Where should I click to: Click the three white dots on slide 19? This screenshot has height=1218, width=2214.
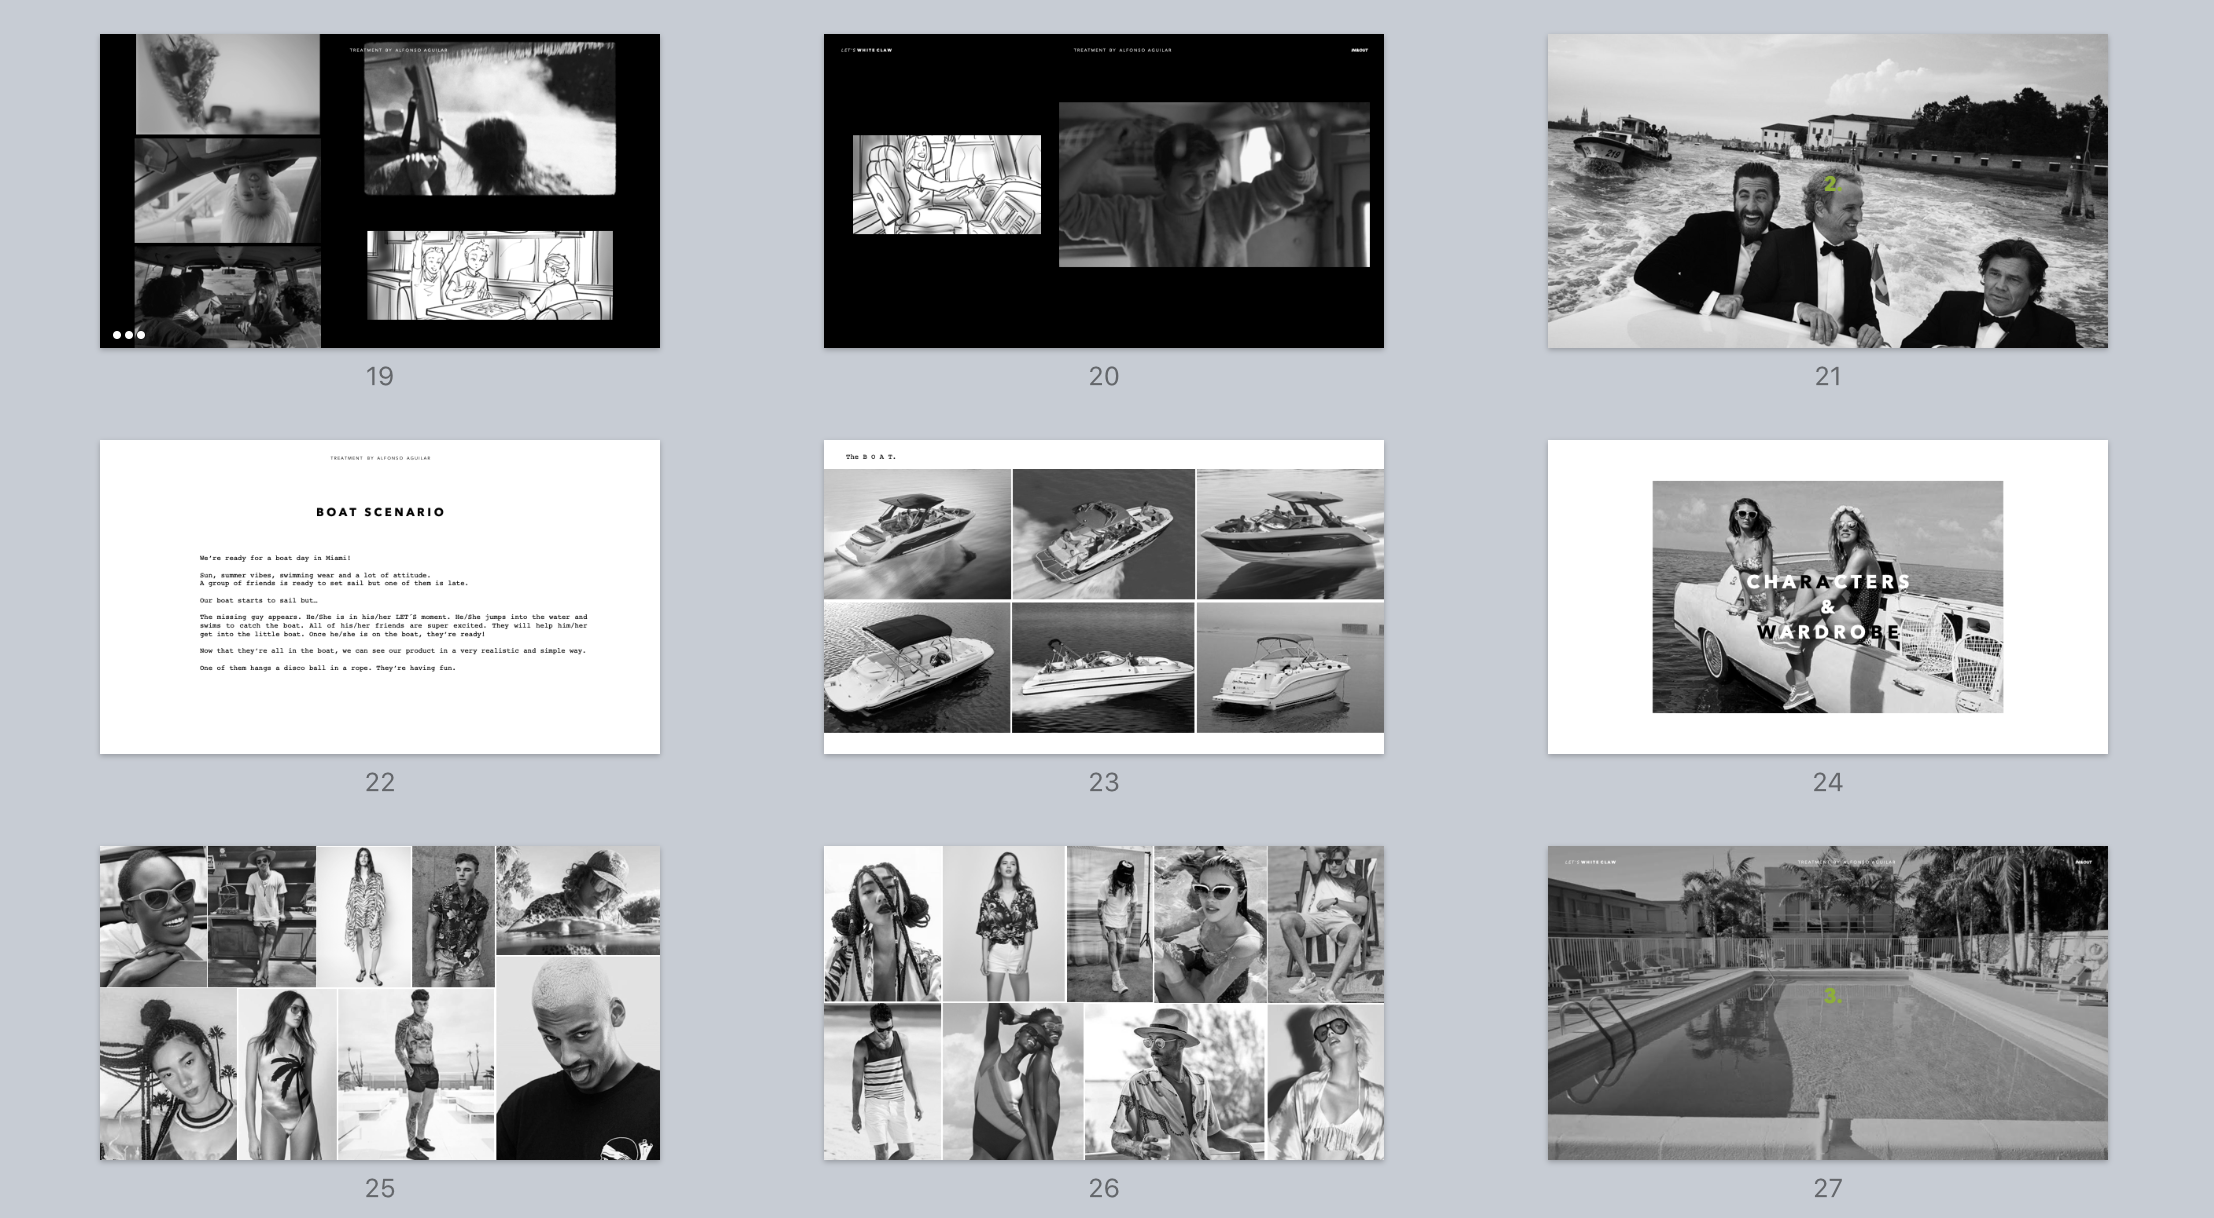coord(129,335)
